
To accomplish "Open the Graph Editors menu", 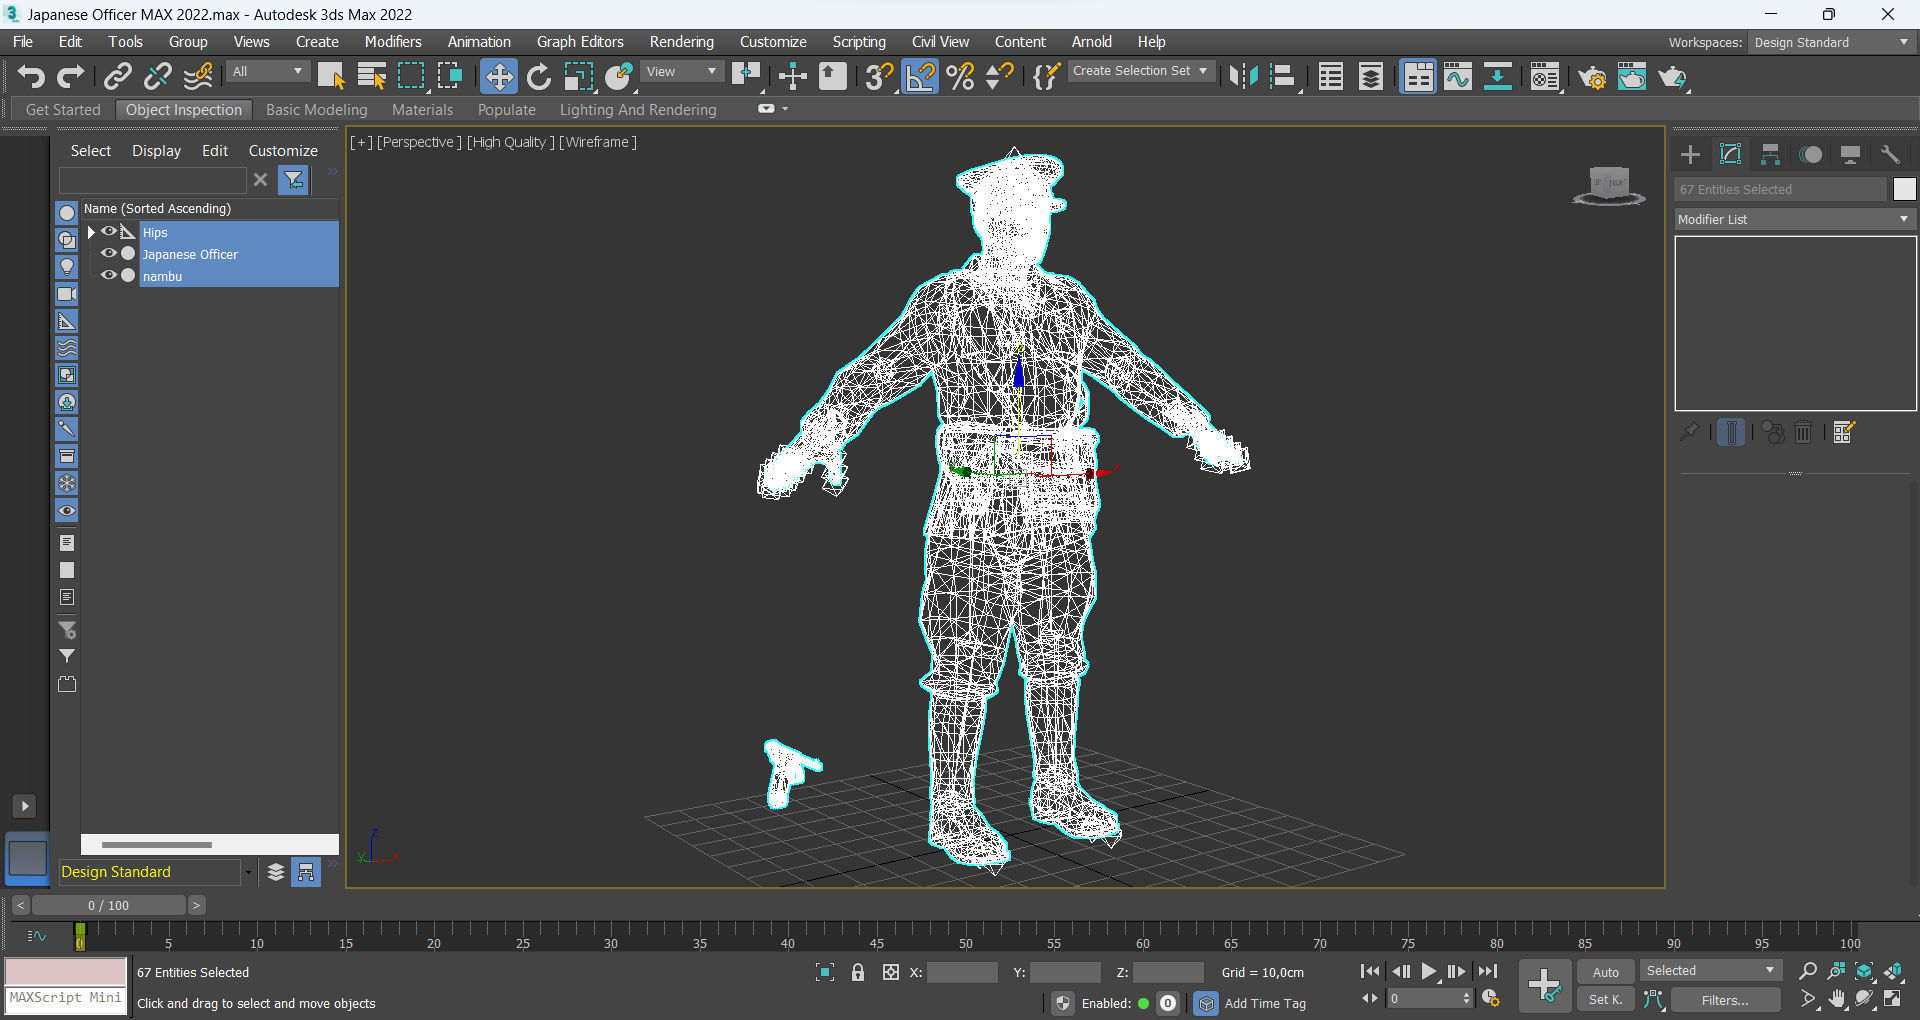I will [580, 42].
